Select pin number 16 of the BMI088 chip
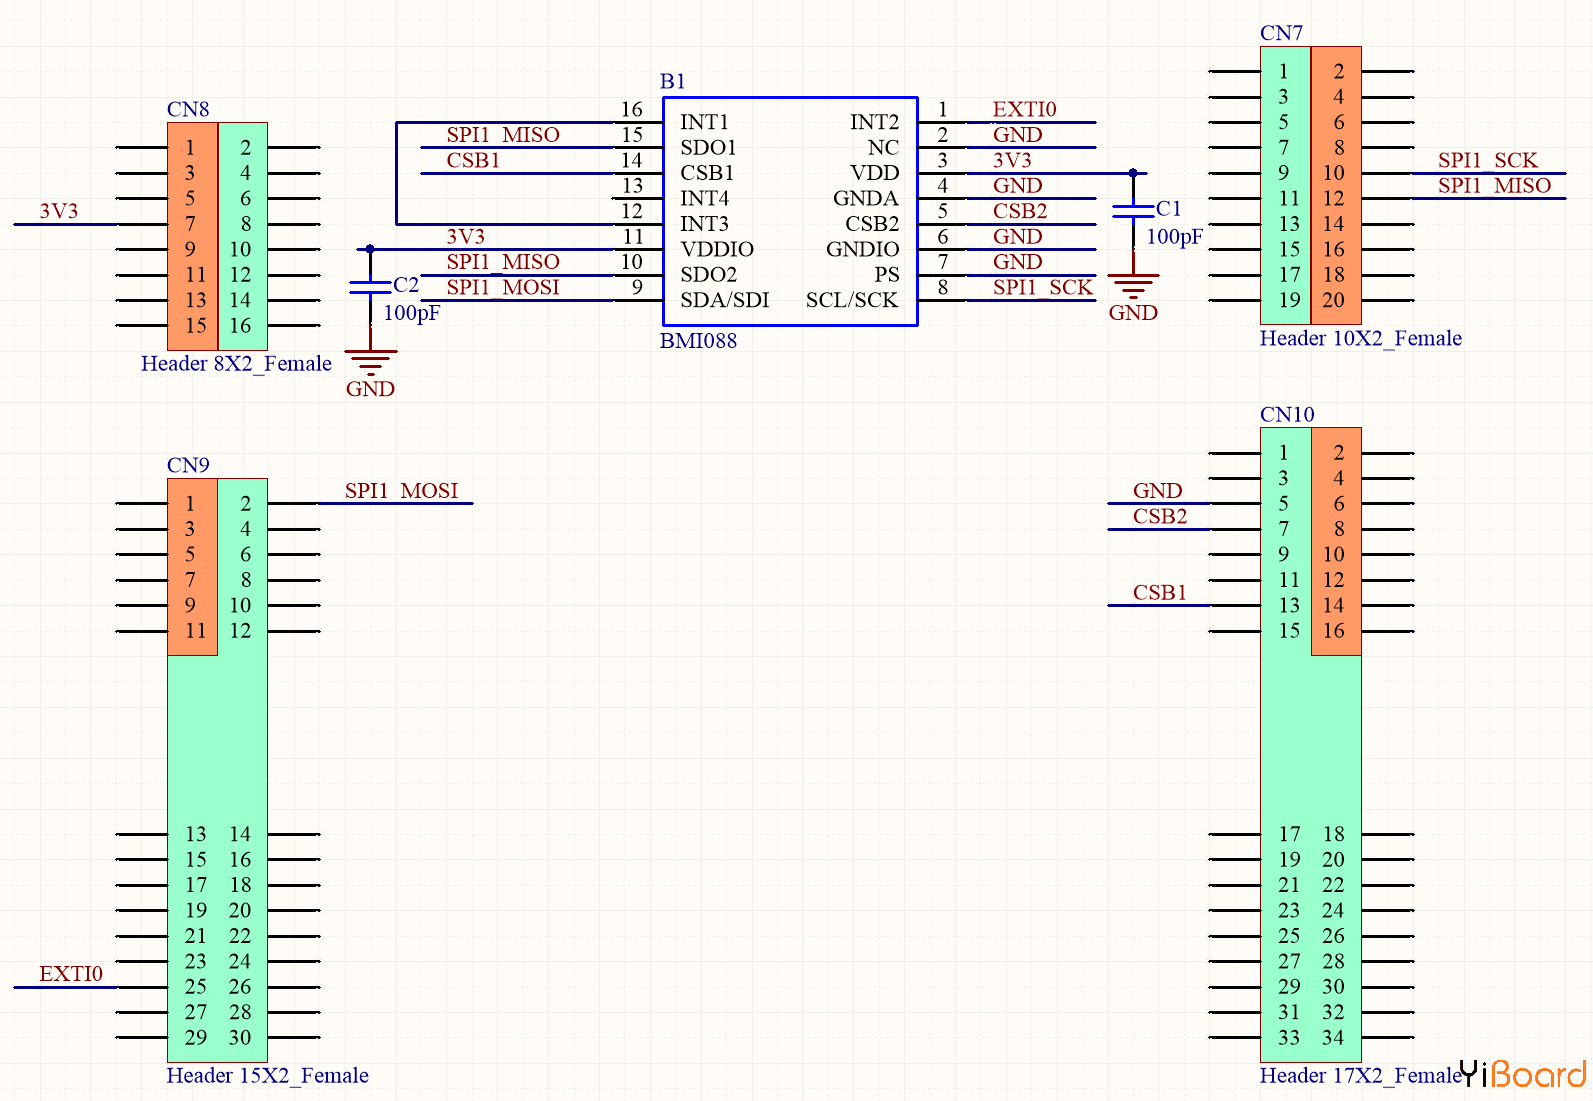 [x=632, y=109]
